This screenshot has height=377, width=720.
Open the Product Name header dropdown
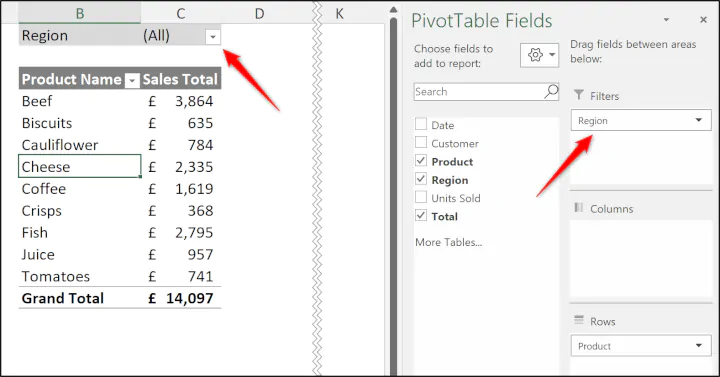(x=132, y=81)
